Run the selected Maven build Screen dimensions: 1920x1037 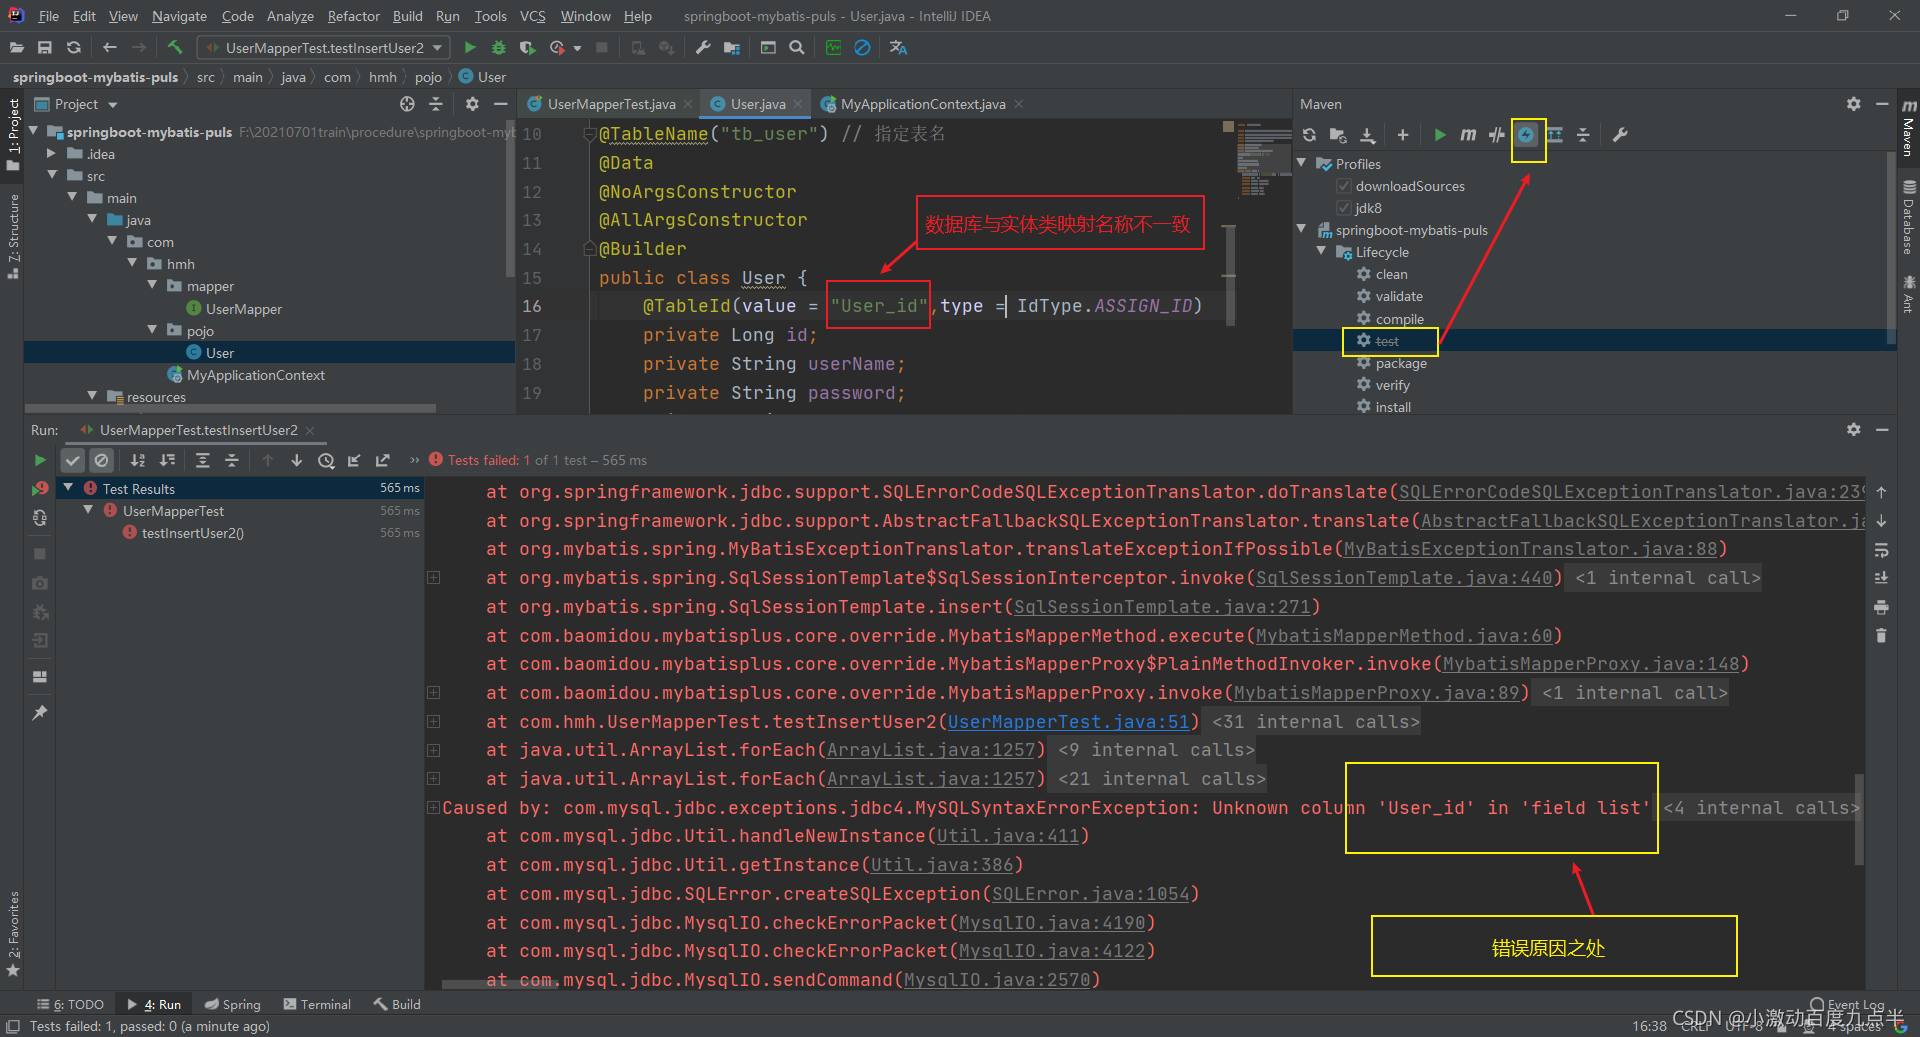[x=1439, y=135]
